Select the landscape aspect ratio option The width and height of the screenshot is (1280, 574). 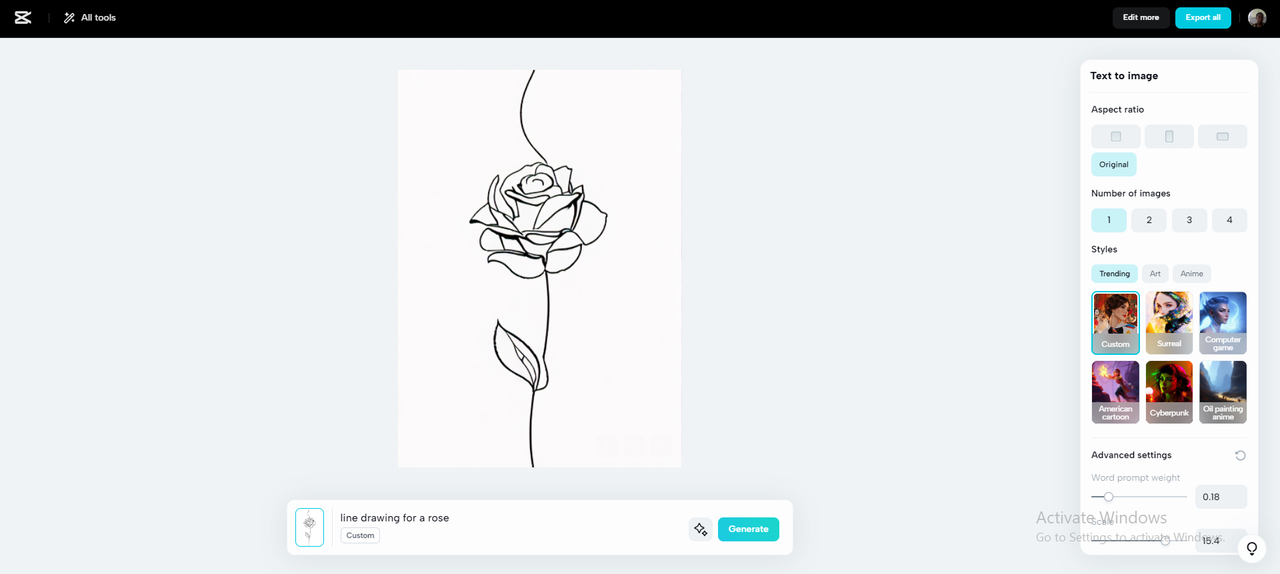[x=1222, y=136]
